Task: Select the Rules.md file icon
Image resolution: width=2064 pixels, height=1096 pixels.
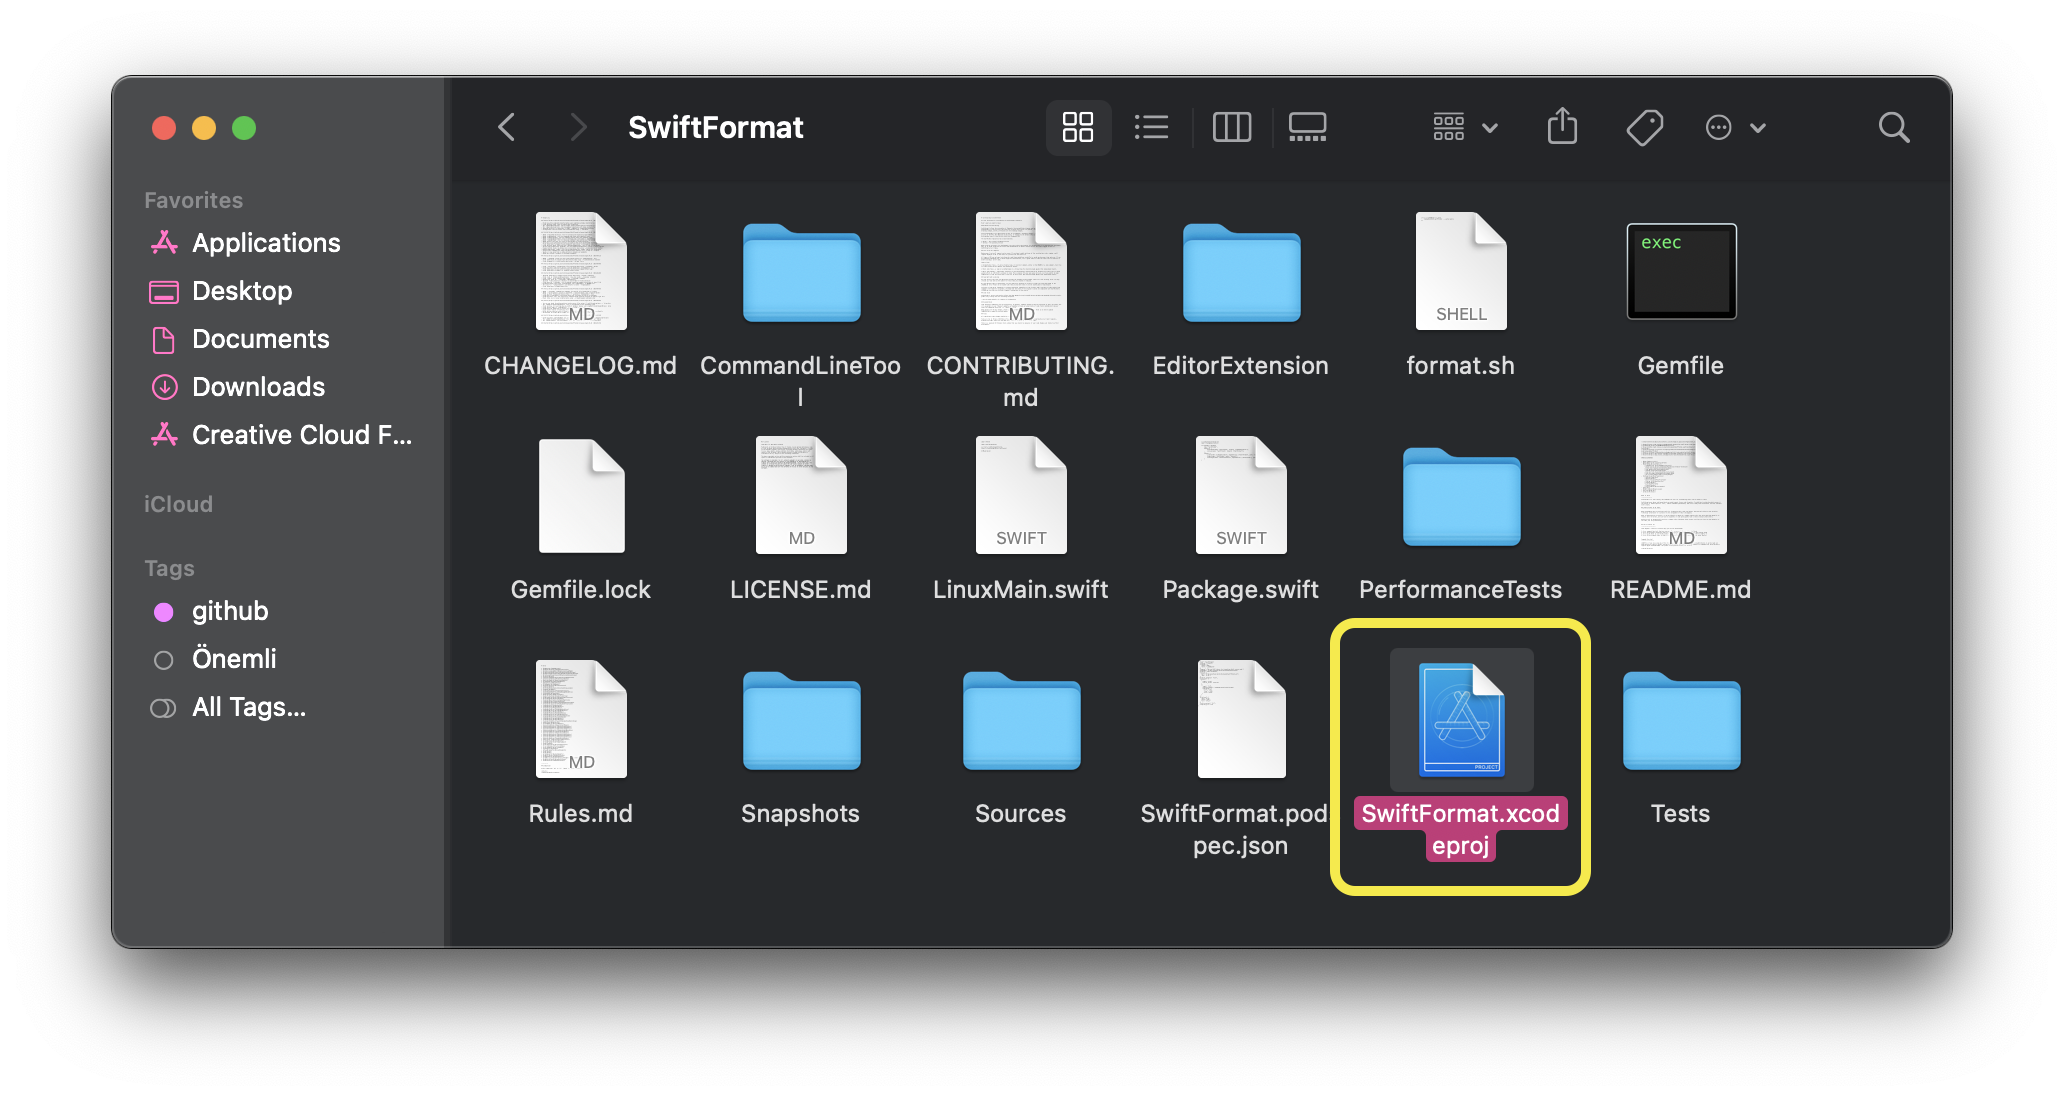Action: coord(581,719)
